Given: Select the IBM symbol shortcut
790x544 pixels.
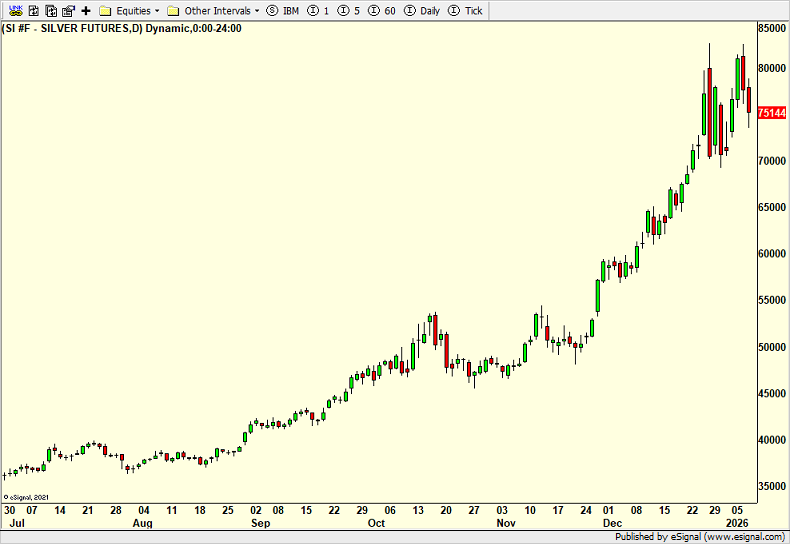Looking at the screenshot, I should (x=283, y=10).
